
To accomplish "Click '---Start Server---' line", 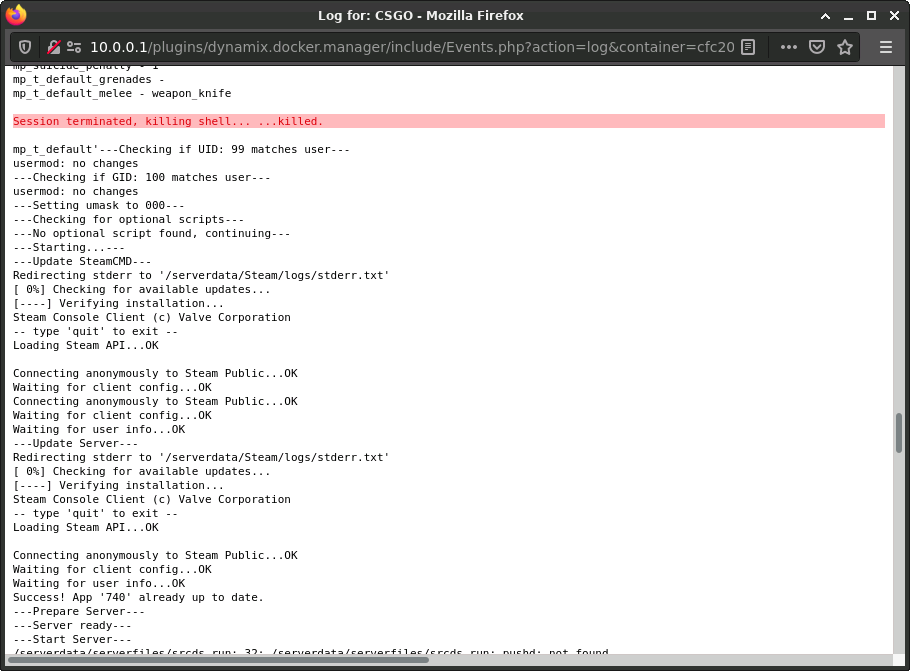I will click(x=72, y=639).
